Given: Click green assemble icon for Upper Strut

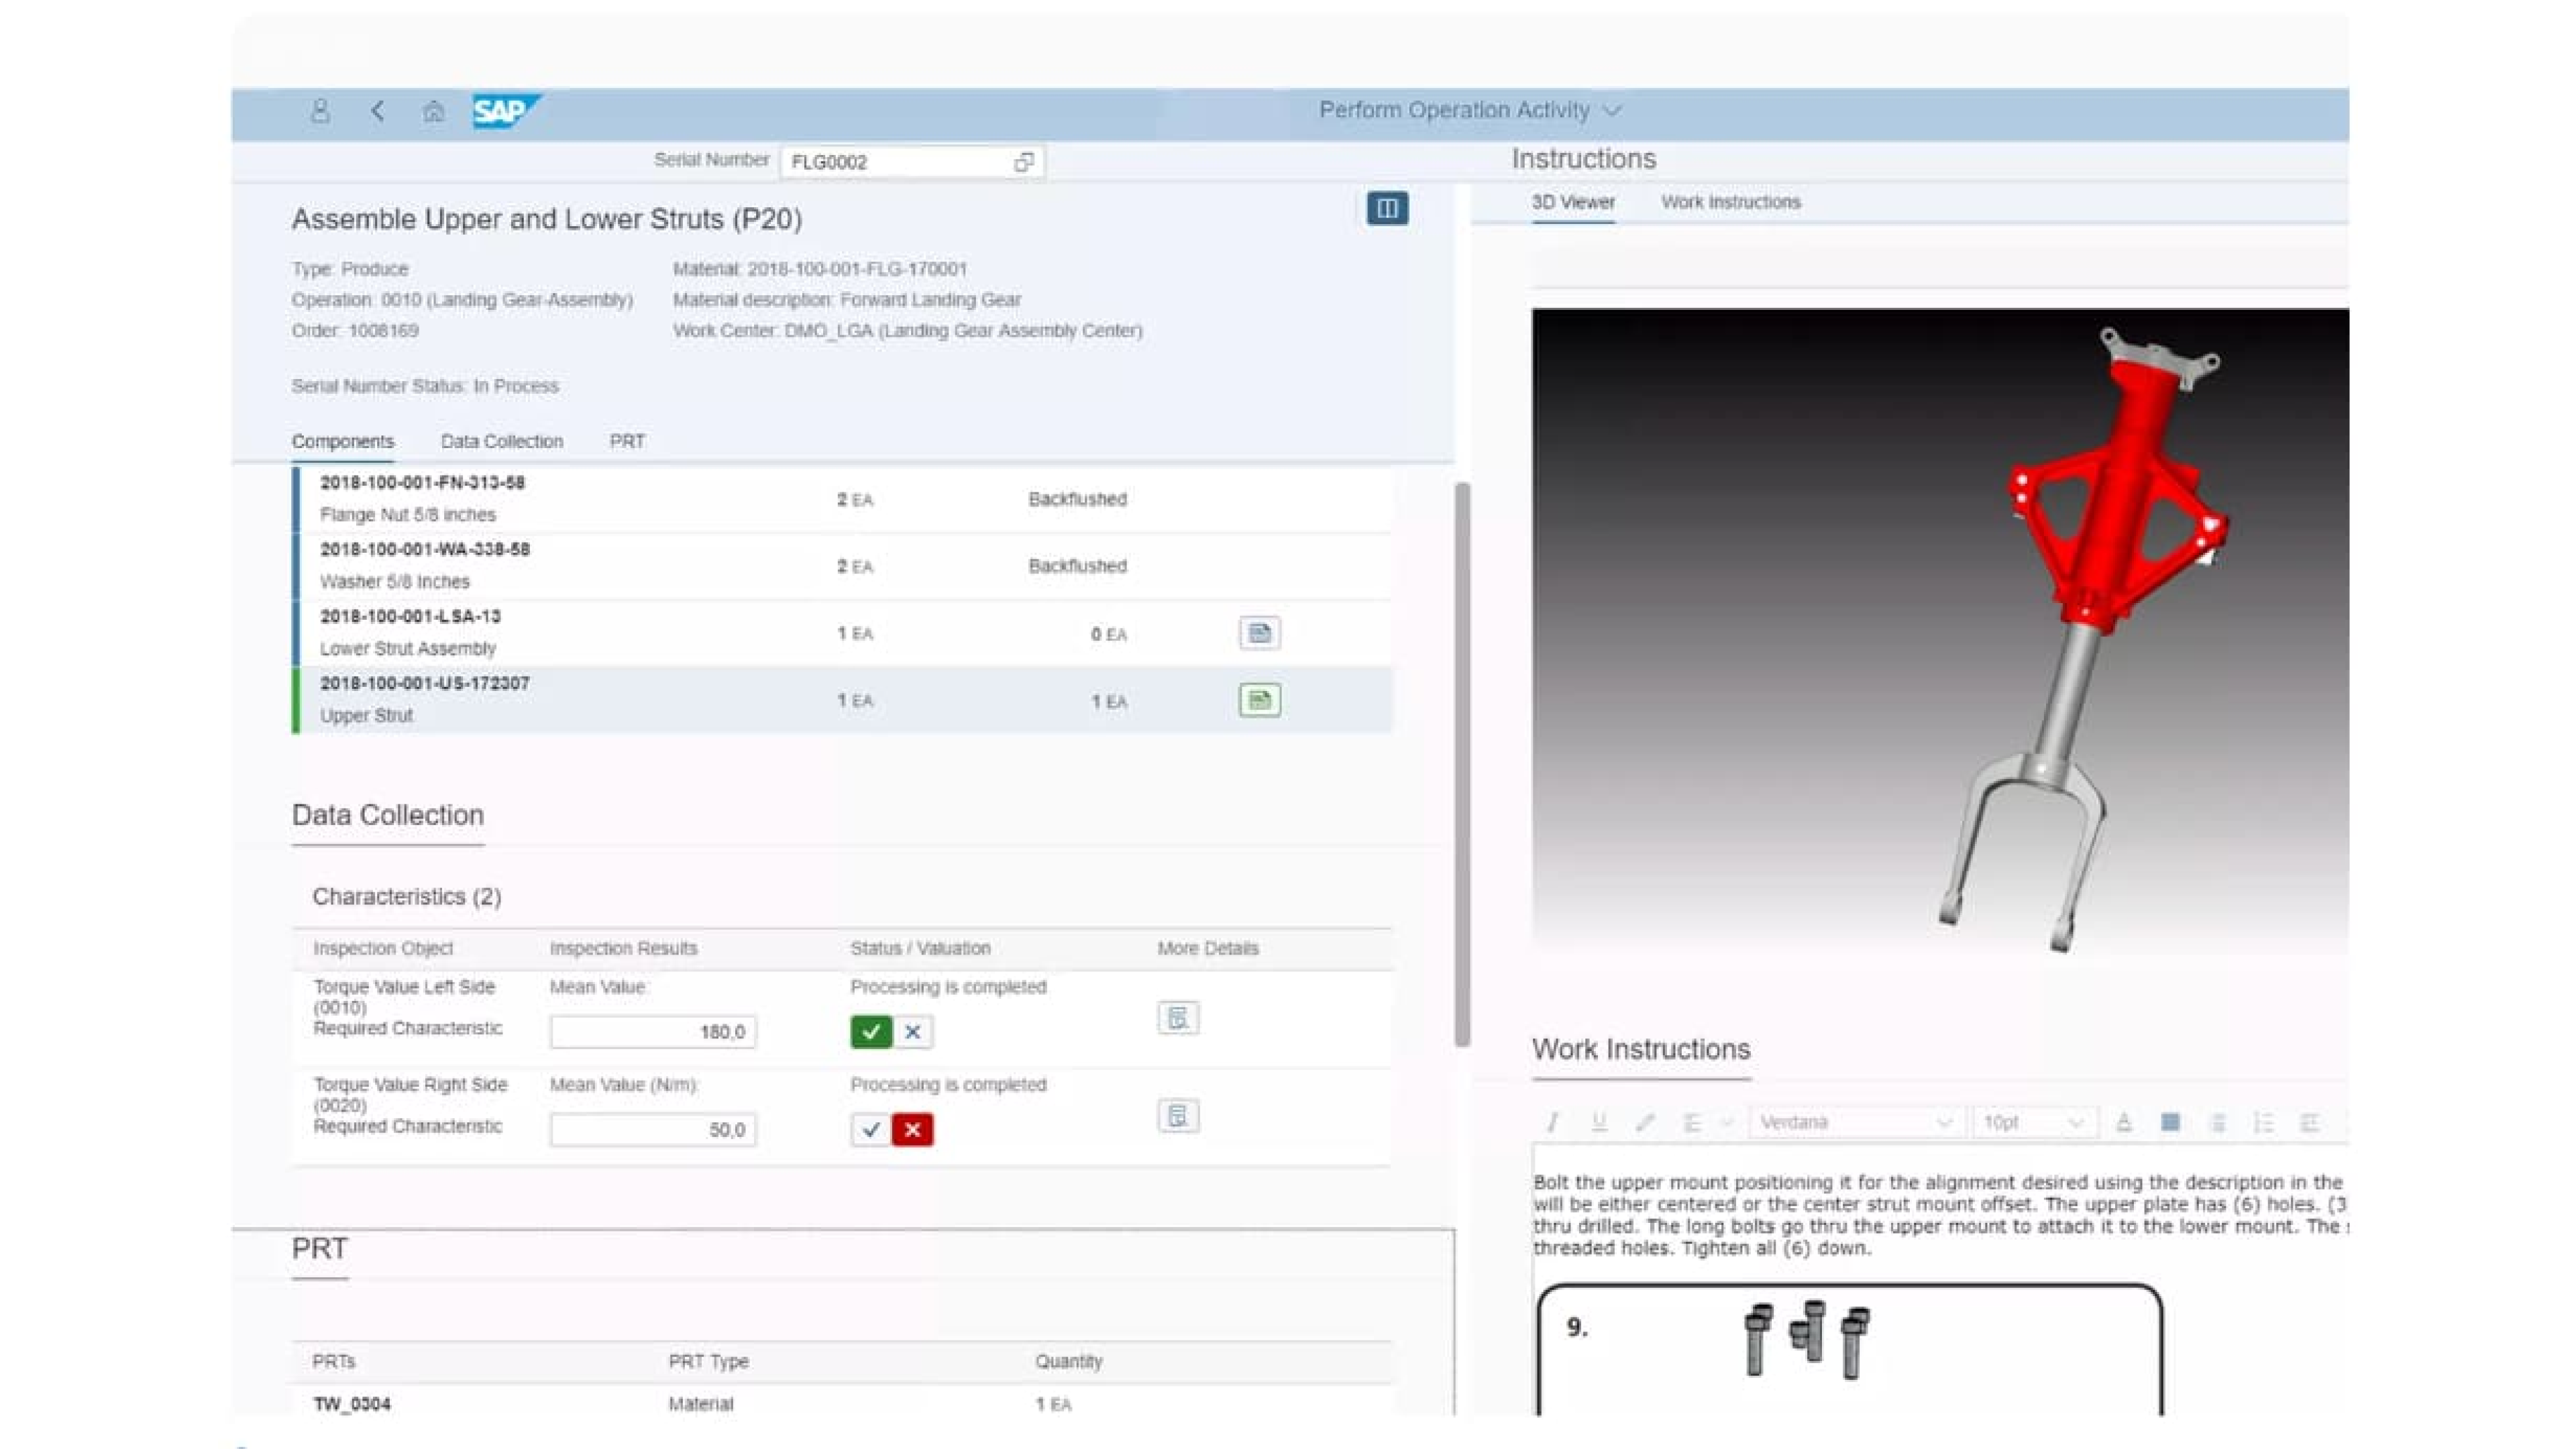Looking at the screenshot, I should click(1259, 700).
